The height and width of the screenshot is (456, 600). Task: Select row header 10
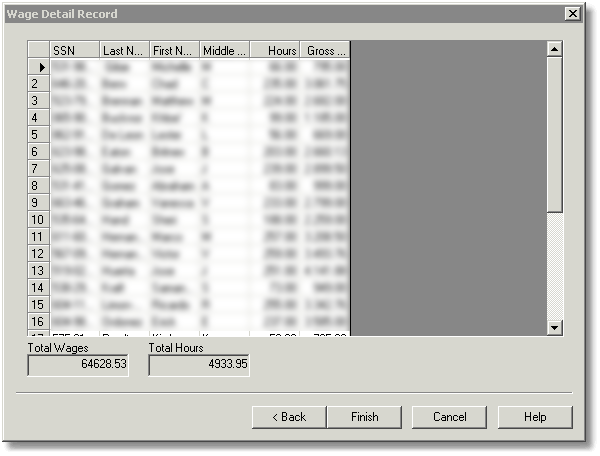(39, 220)
